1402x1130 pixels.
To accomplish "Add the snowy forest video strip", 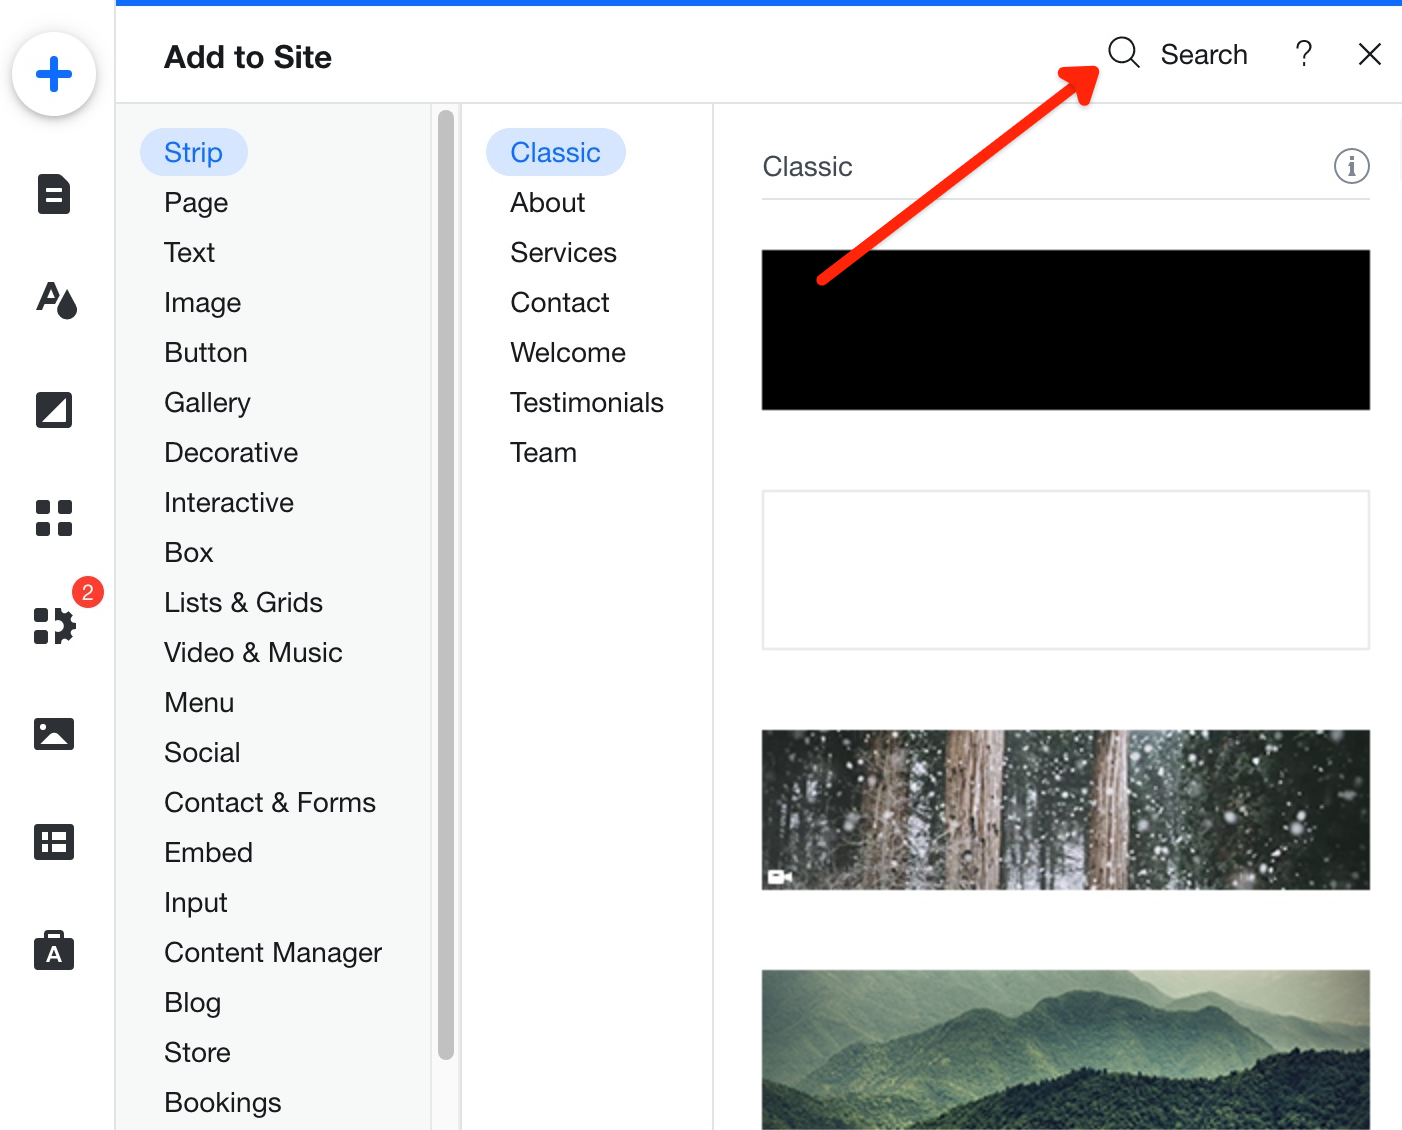I will (x=1065, y=810).
